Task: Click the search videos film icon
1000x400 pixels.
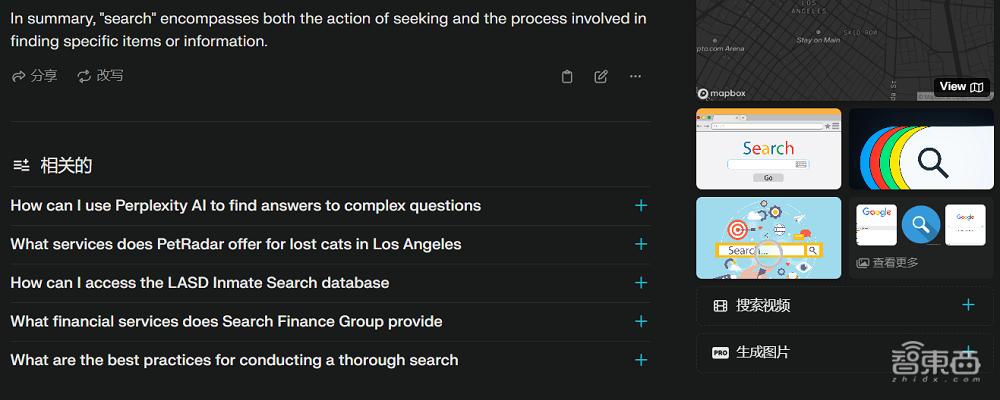Action: tap(720, 306)
